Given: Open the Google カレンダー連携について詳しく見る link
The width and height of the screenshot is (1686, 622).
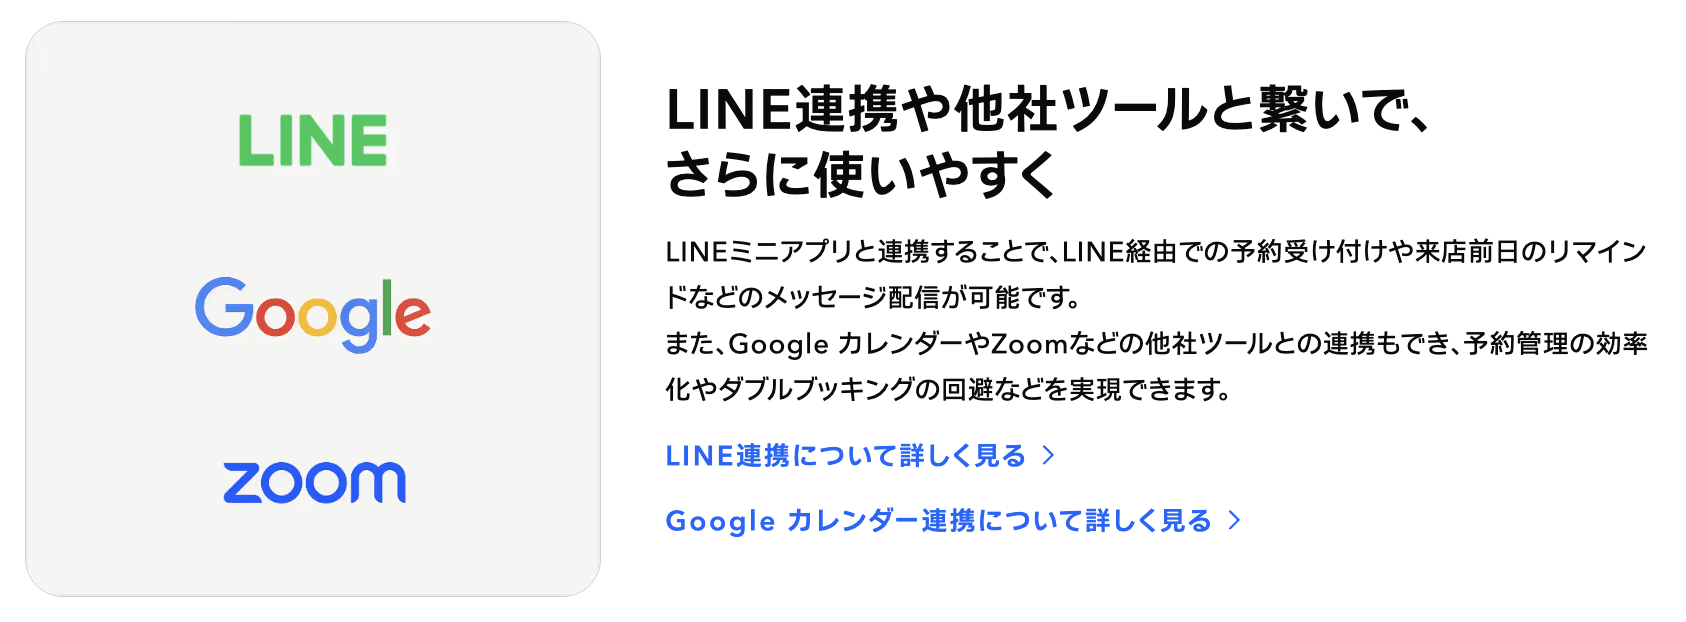Looking at the screenshot, I should pos(938,521).
